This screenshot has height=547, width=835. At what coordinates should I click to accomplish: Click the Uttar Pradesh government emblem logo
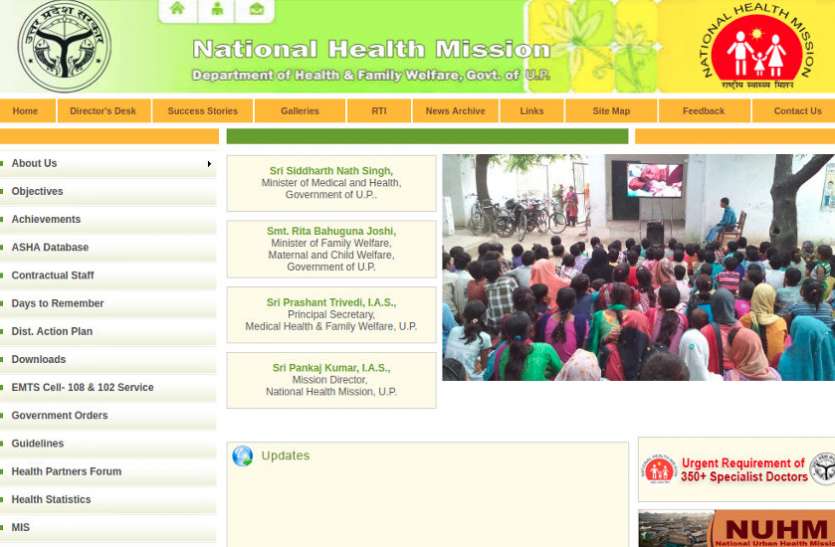(64, 46)
